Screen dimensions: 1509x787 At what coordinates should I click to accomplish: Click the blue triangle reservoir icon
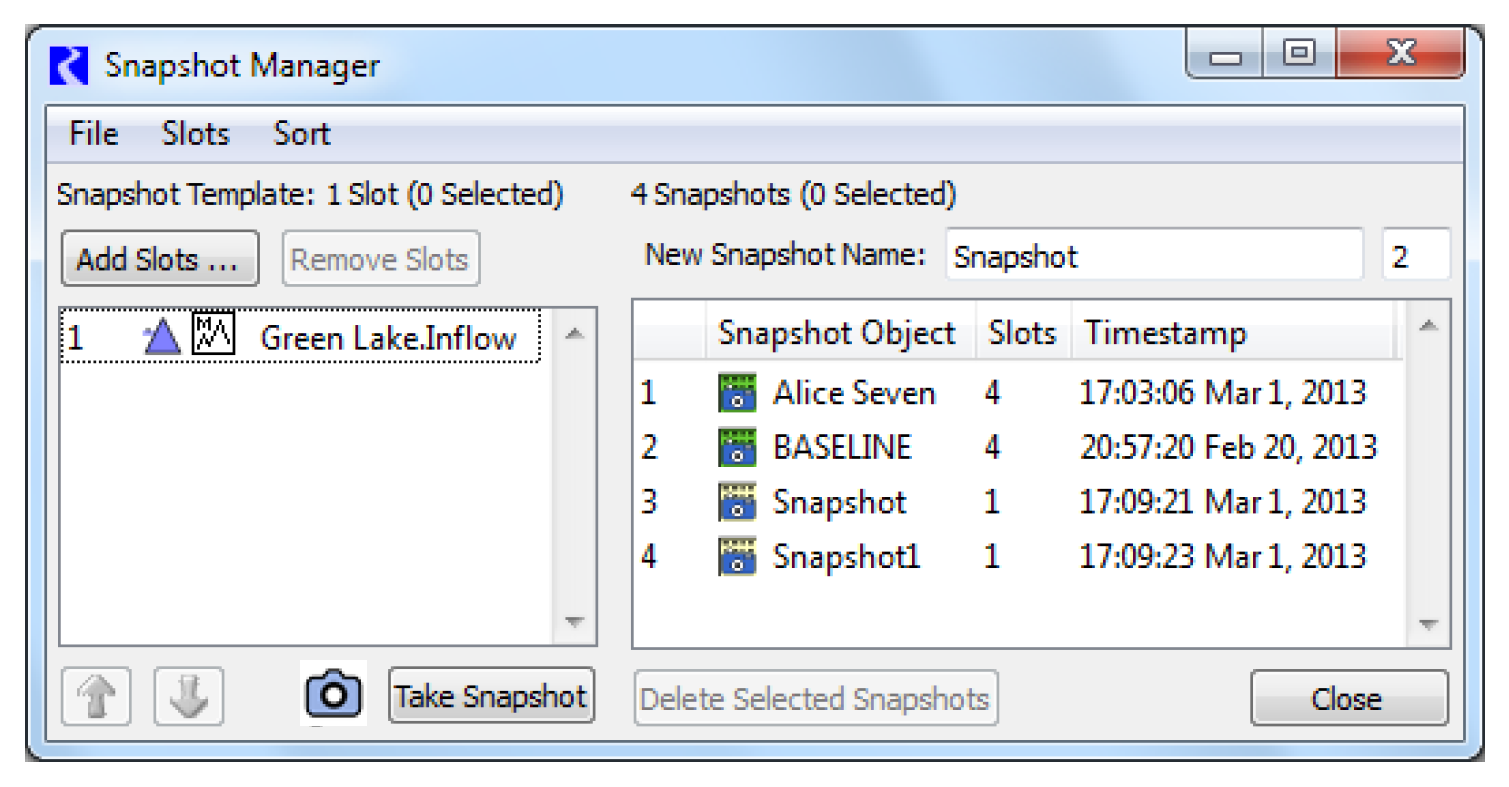[161, 338]
